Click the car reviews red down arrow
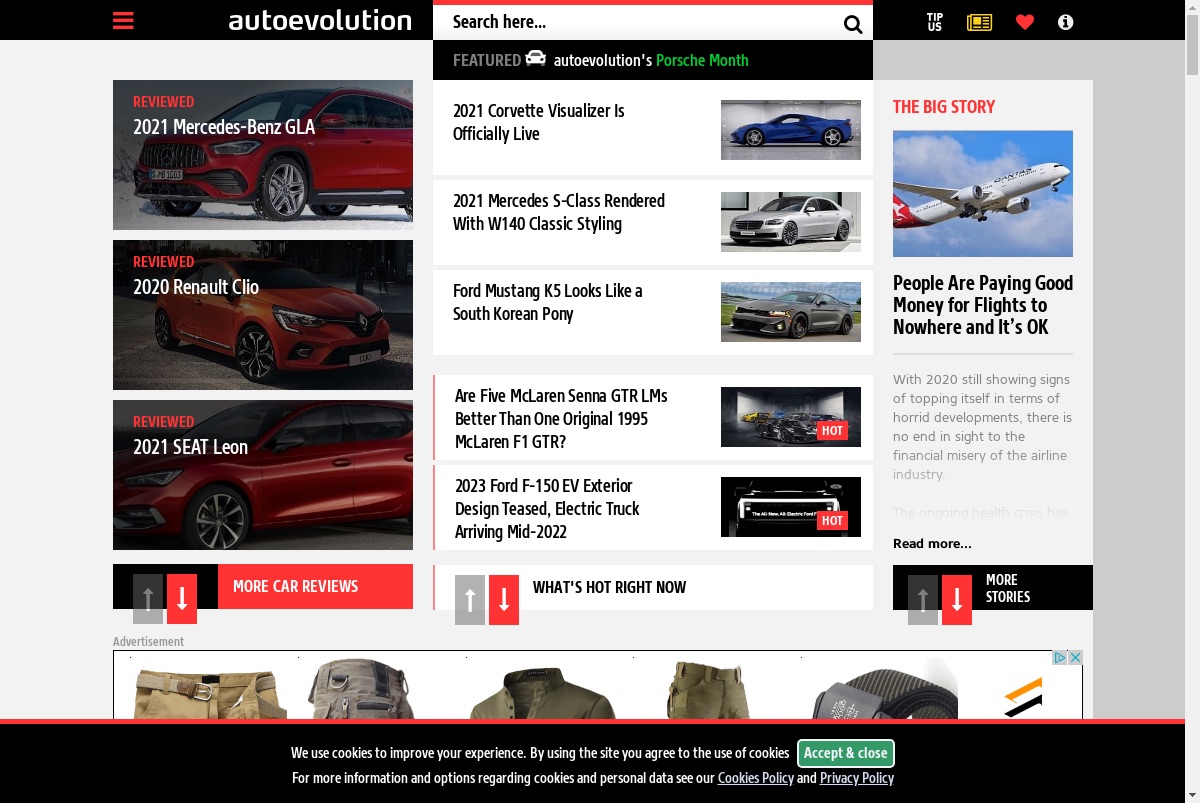Screen dimensions: 1200x803 point(182,599)
